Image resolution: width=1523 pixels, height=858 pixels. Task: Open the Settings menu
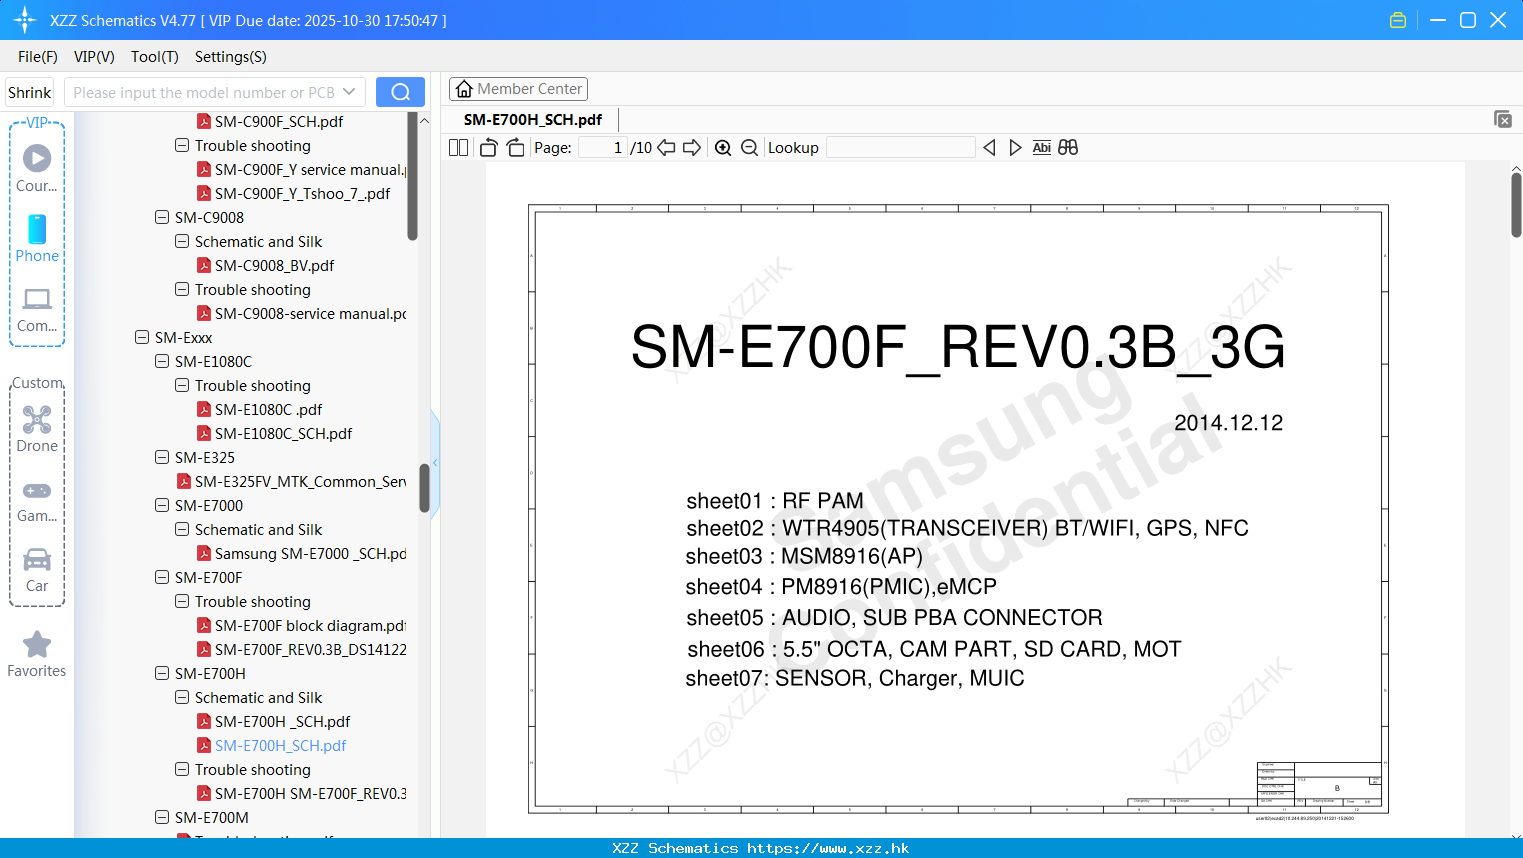pyautogui.click(x=231, y=57)
